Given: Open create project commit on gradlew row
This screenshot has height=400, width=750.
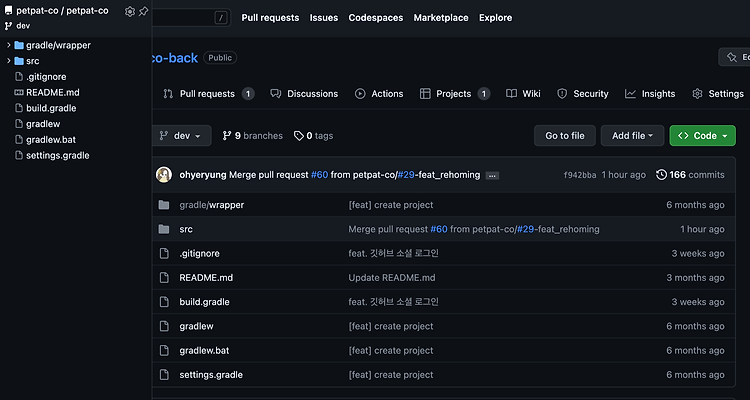Looking at the screenshot, I should (391, 326).
